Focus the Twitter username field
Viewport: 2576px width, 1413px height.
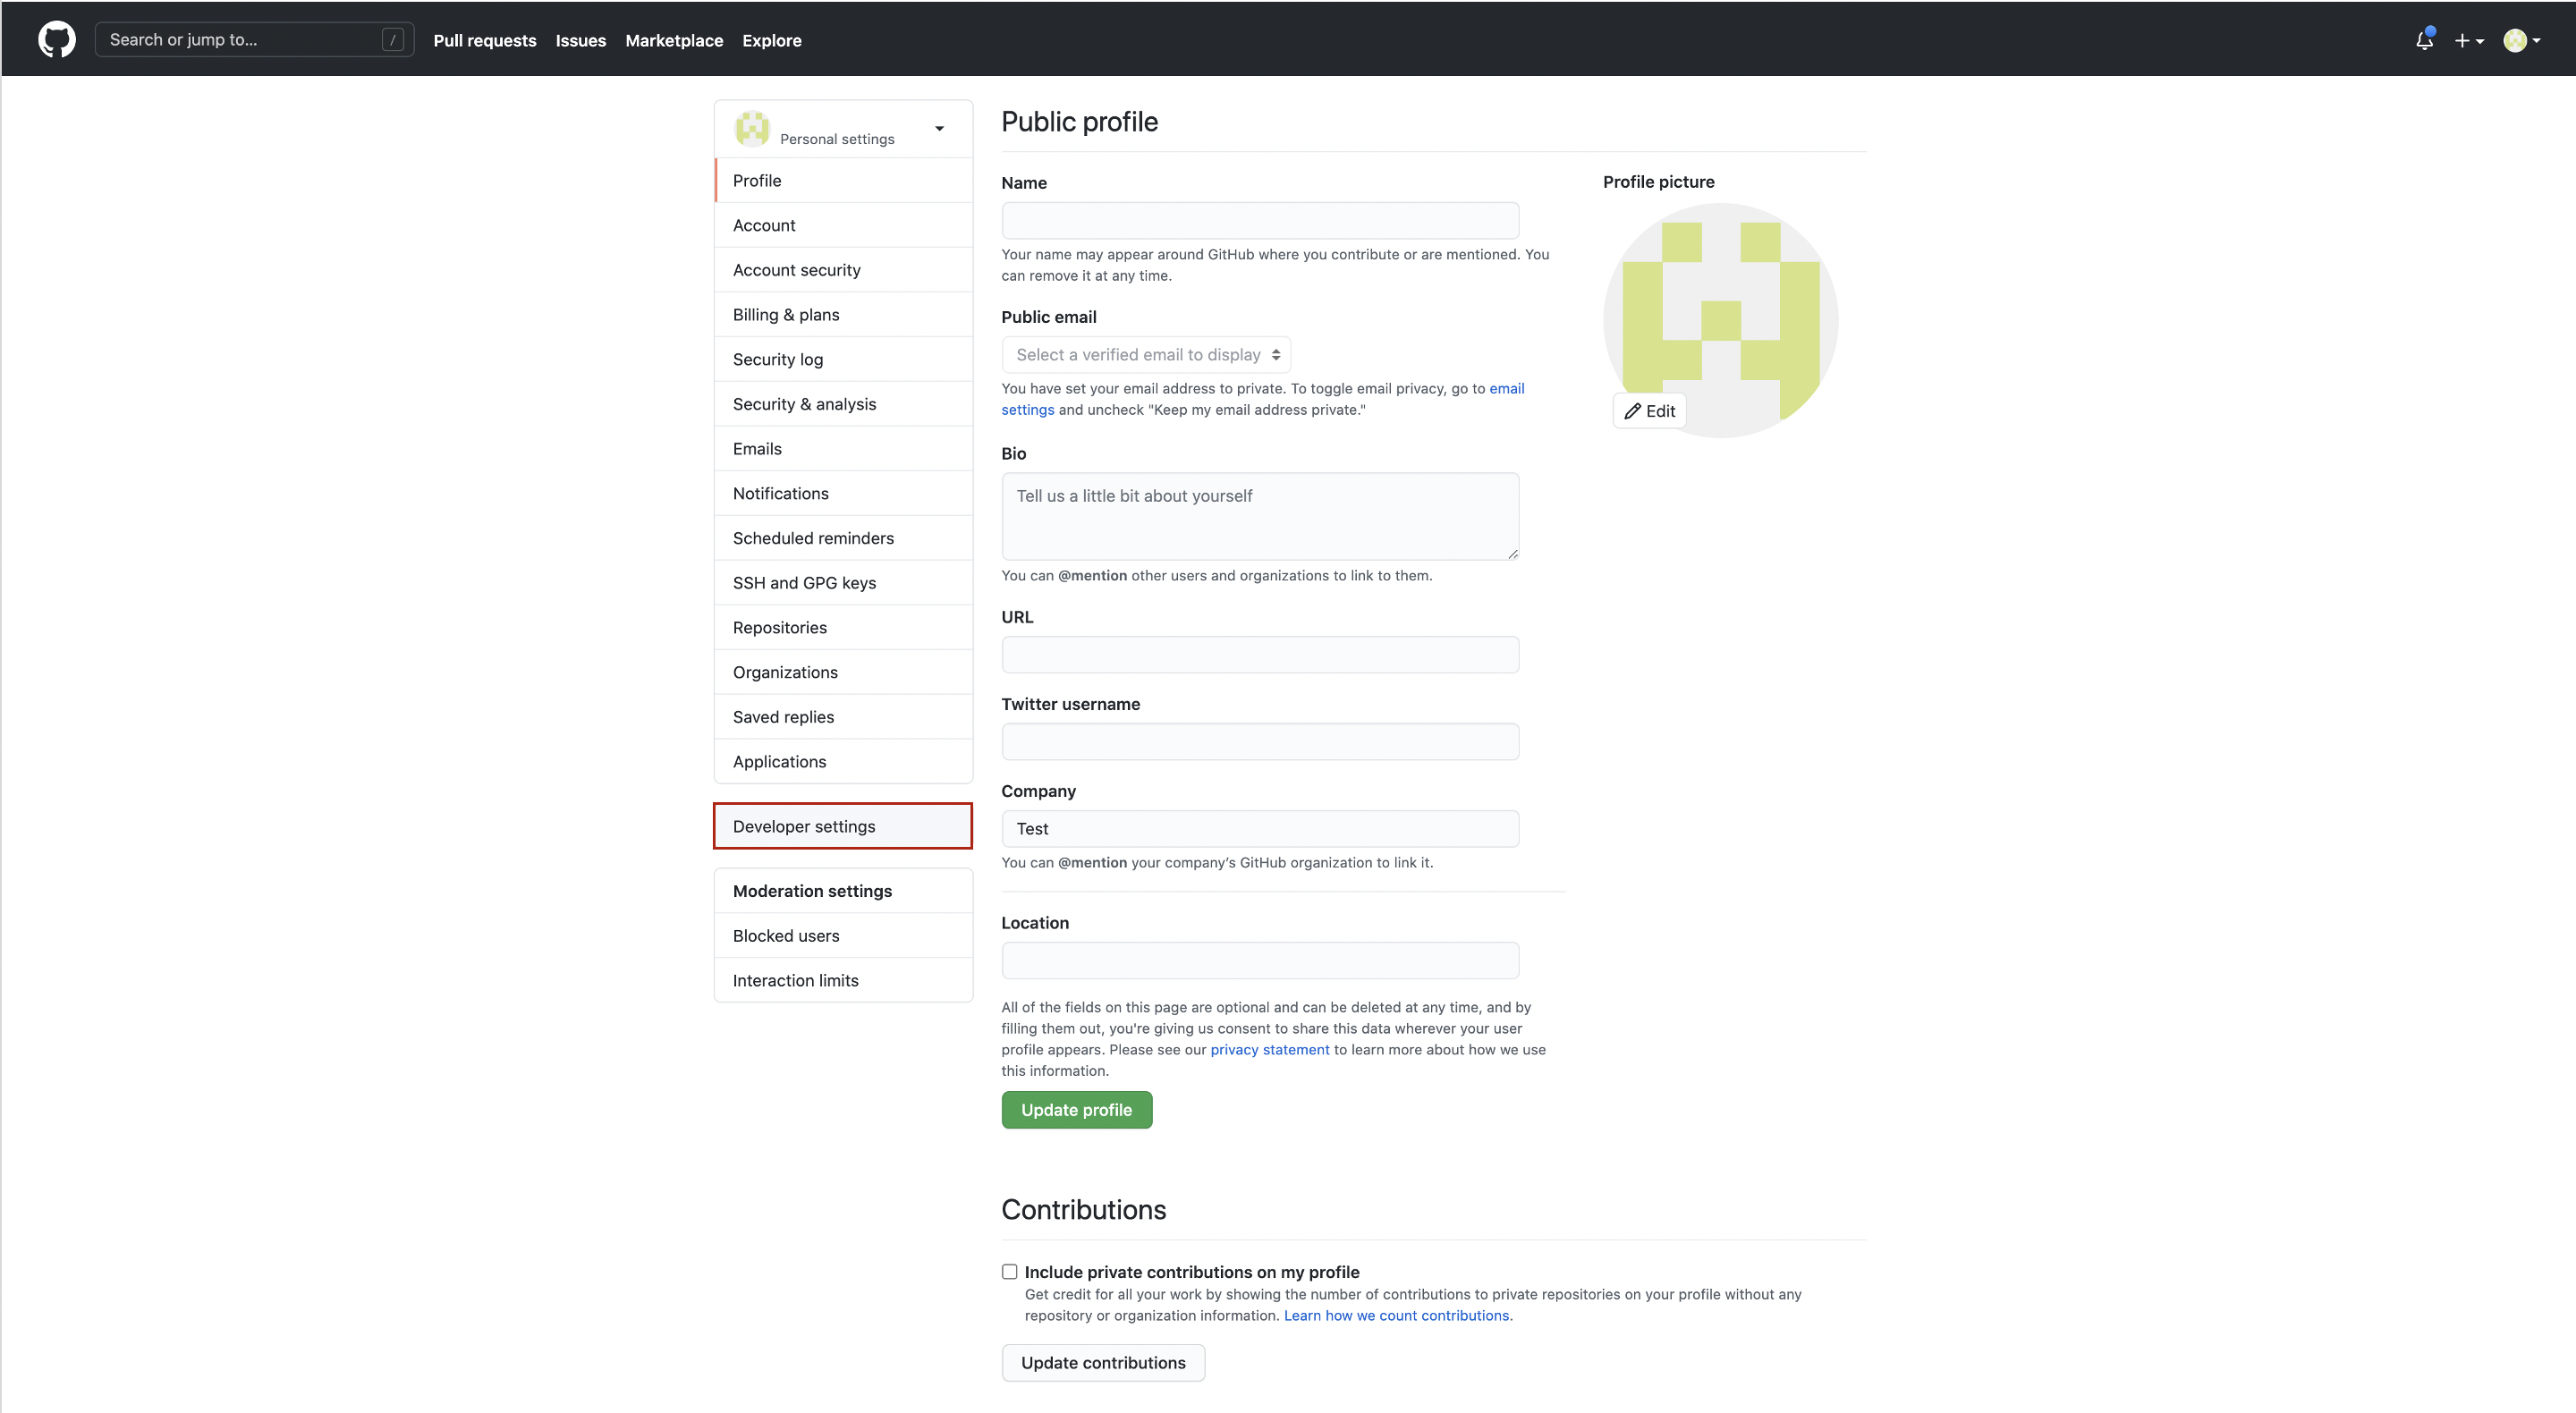point(1260,742)
